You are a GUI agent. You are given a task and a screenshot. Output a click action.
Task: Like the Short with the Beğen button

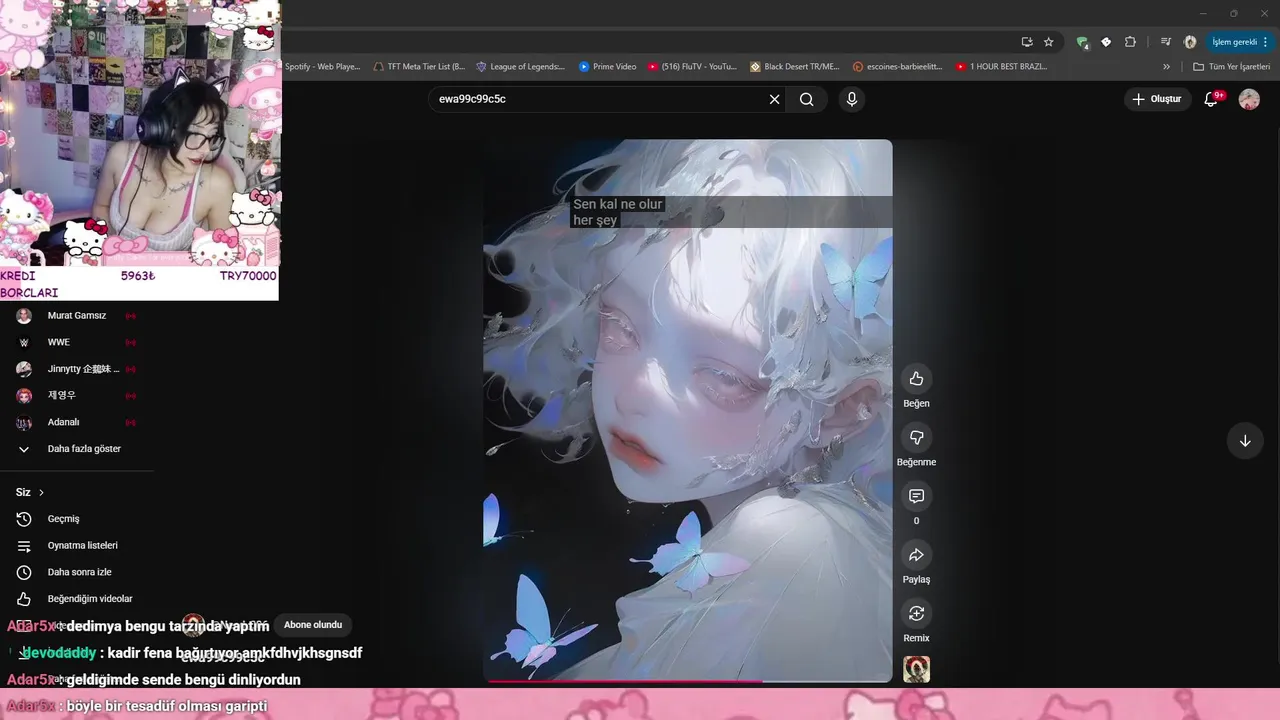click(x=916, y=378)
